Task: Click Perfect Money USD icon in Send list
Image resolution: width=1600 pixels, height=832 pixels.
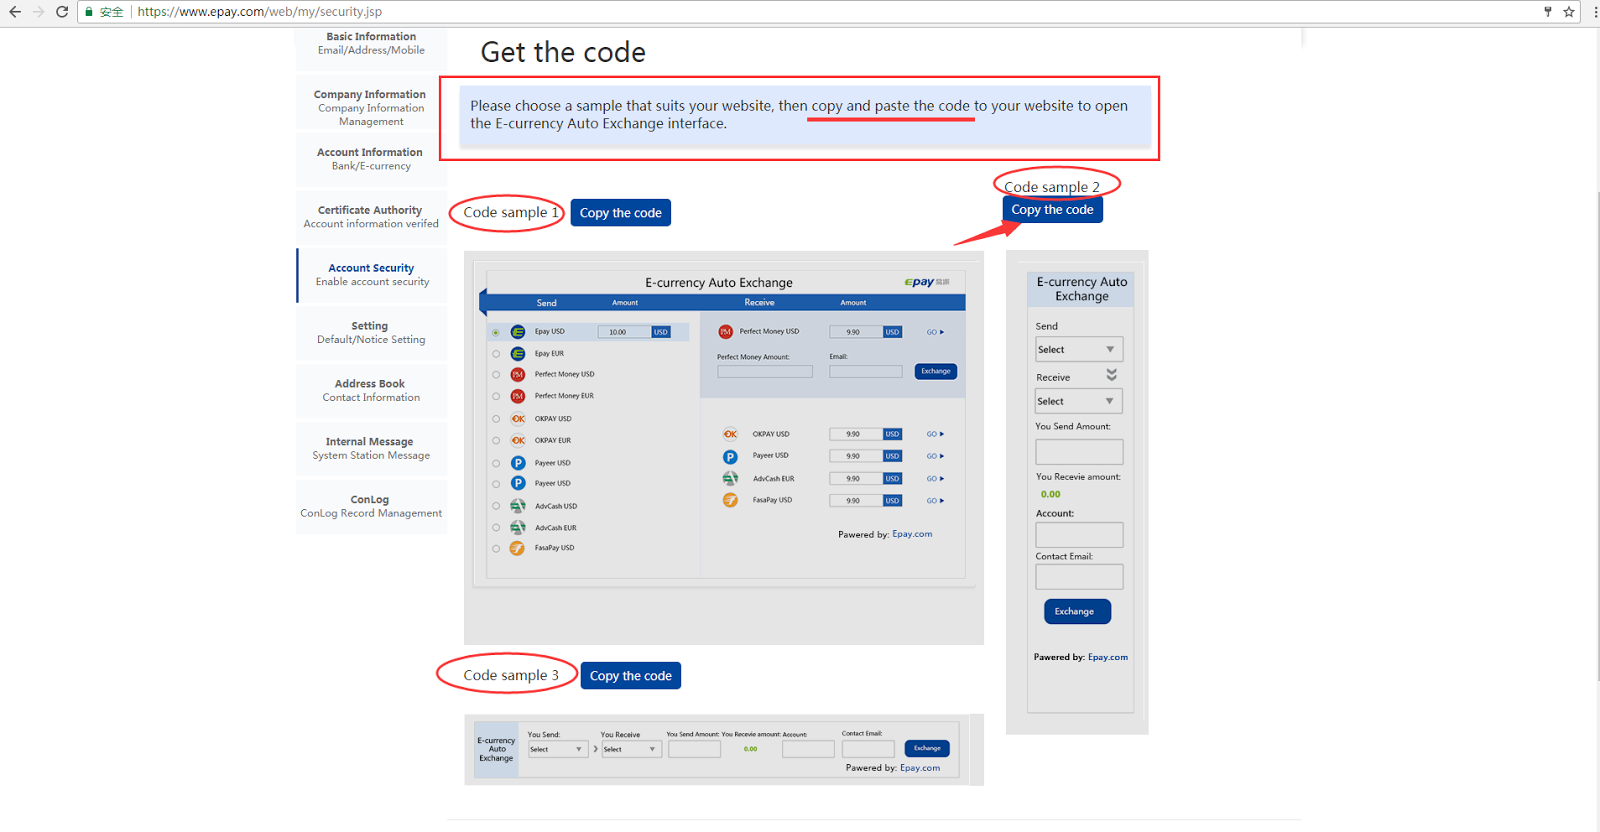Action: tap(518, 375)
